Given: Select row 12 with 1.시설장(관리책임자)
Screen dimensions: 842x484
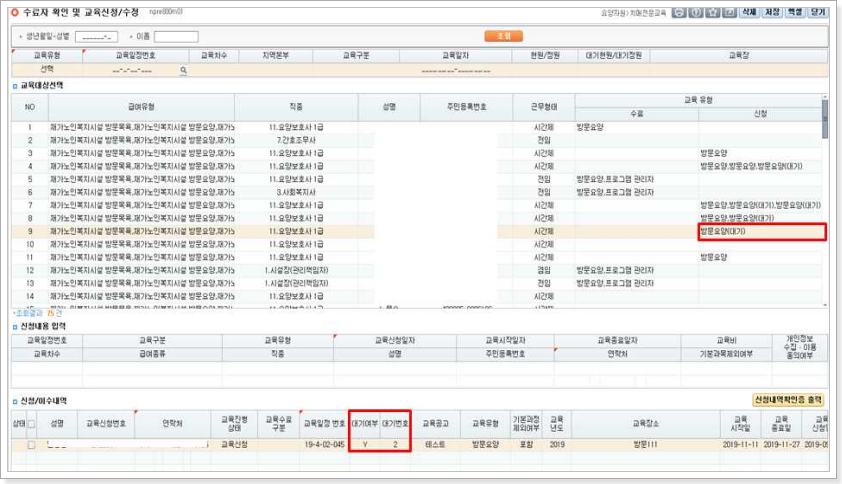Looking at the screenshot, I should (x=417, y=270).
